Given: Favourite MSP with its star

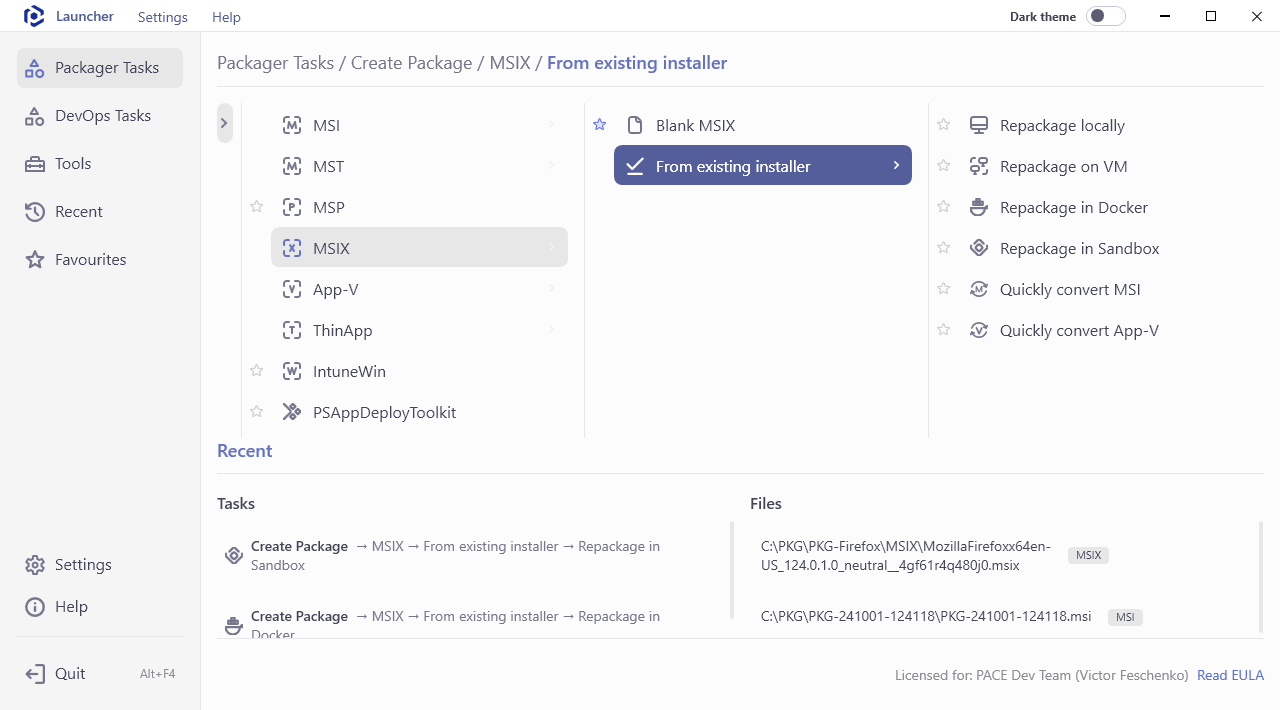Looking at the screenshot, I should point(256,207).
